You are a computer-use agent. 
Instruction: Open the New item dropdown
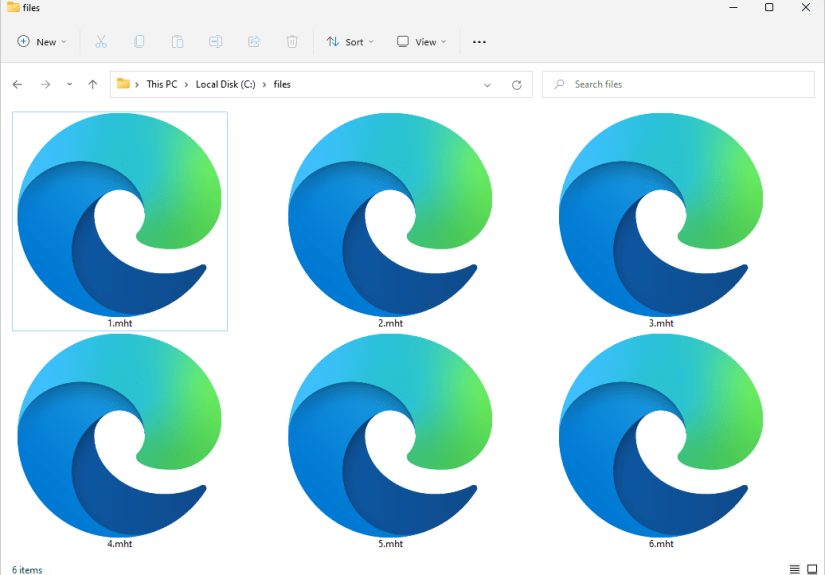42,42
